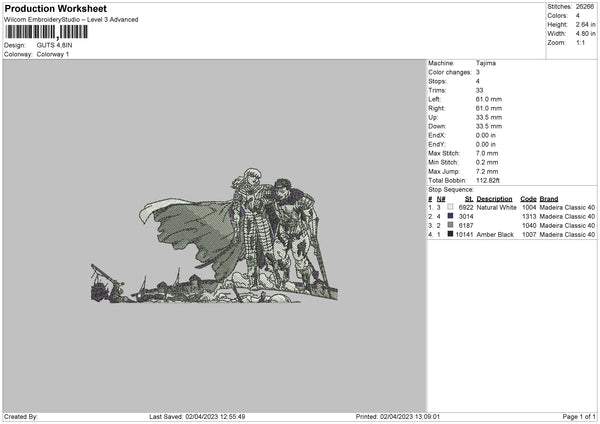Viewport: 600px width, 424px height.
Task: Click the Machine value Tajima
Action: click(x=486, y=63)
